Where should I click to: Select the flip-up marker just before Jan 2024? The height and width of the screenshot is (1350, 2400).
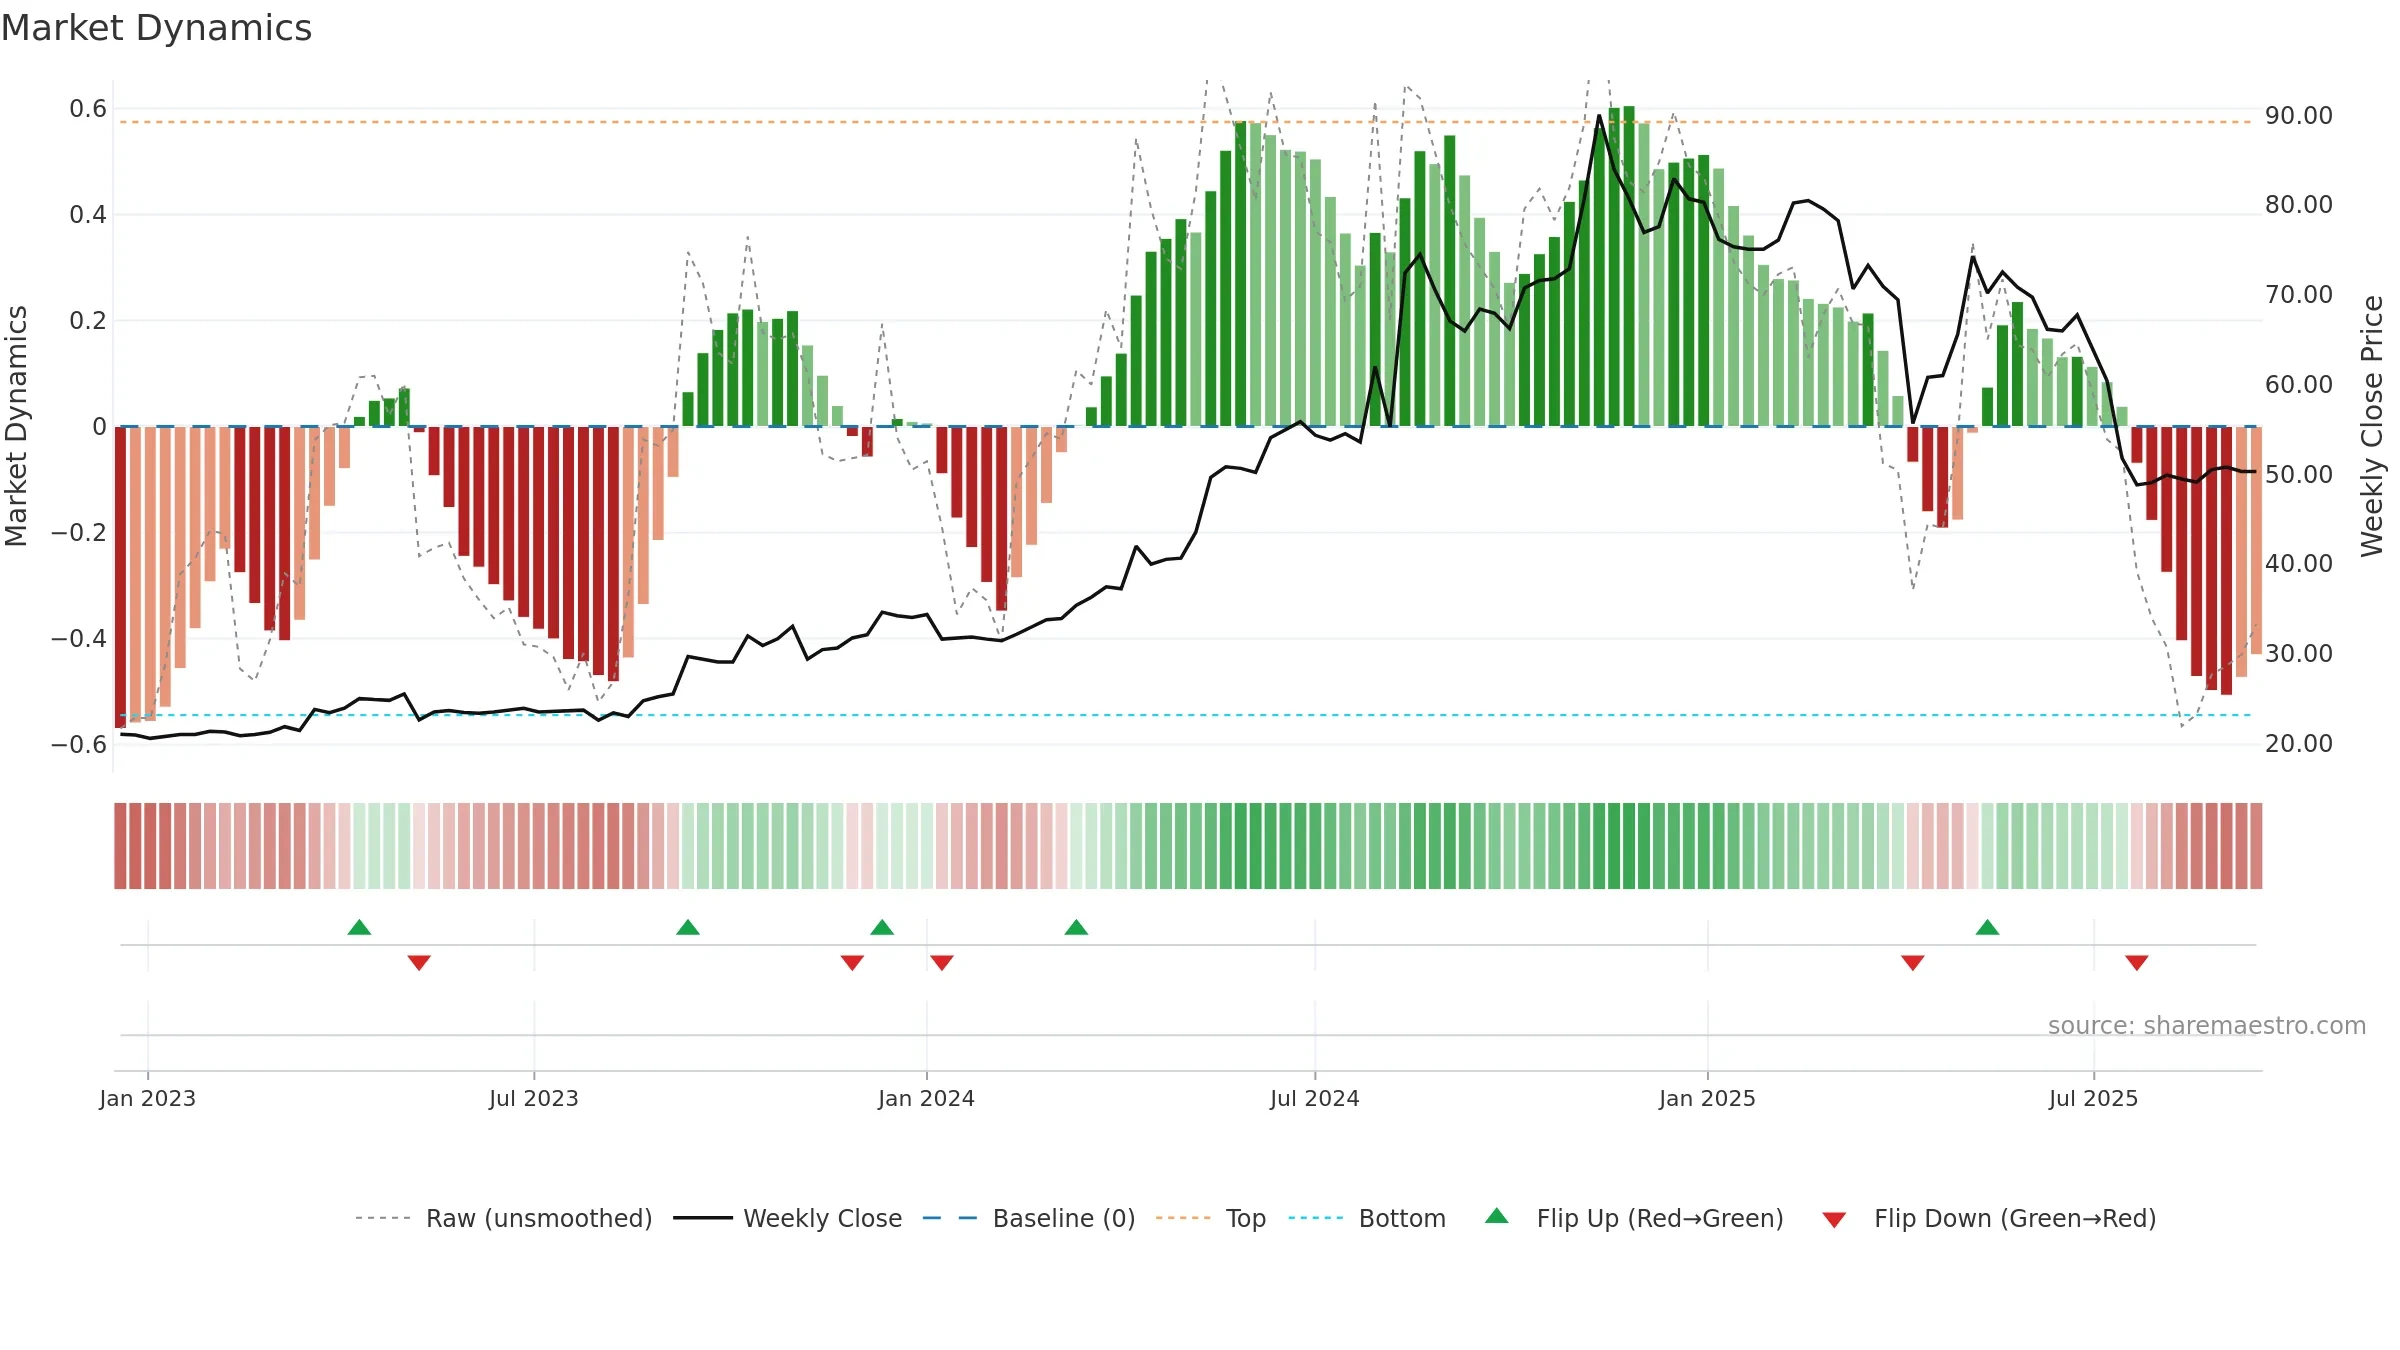coord(882,927)
